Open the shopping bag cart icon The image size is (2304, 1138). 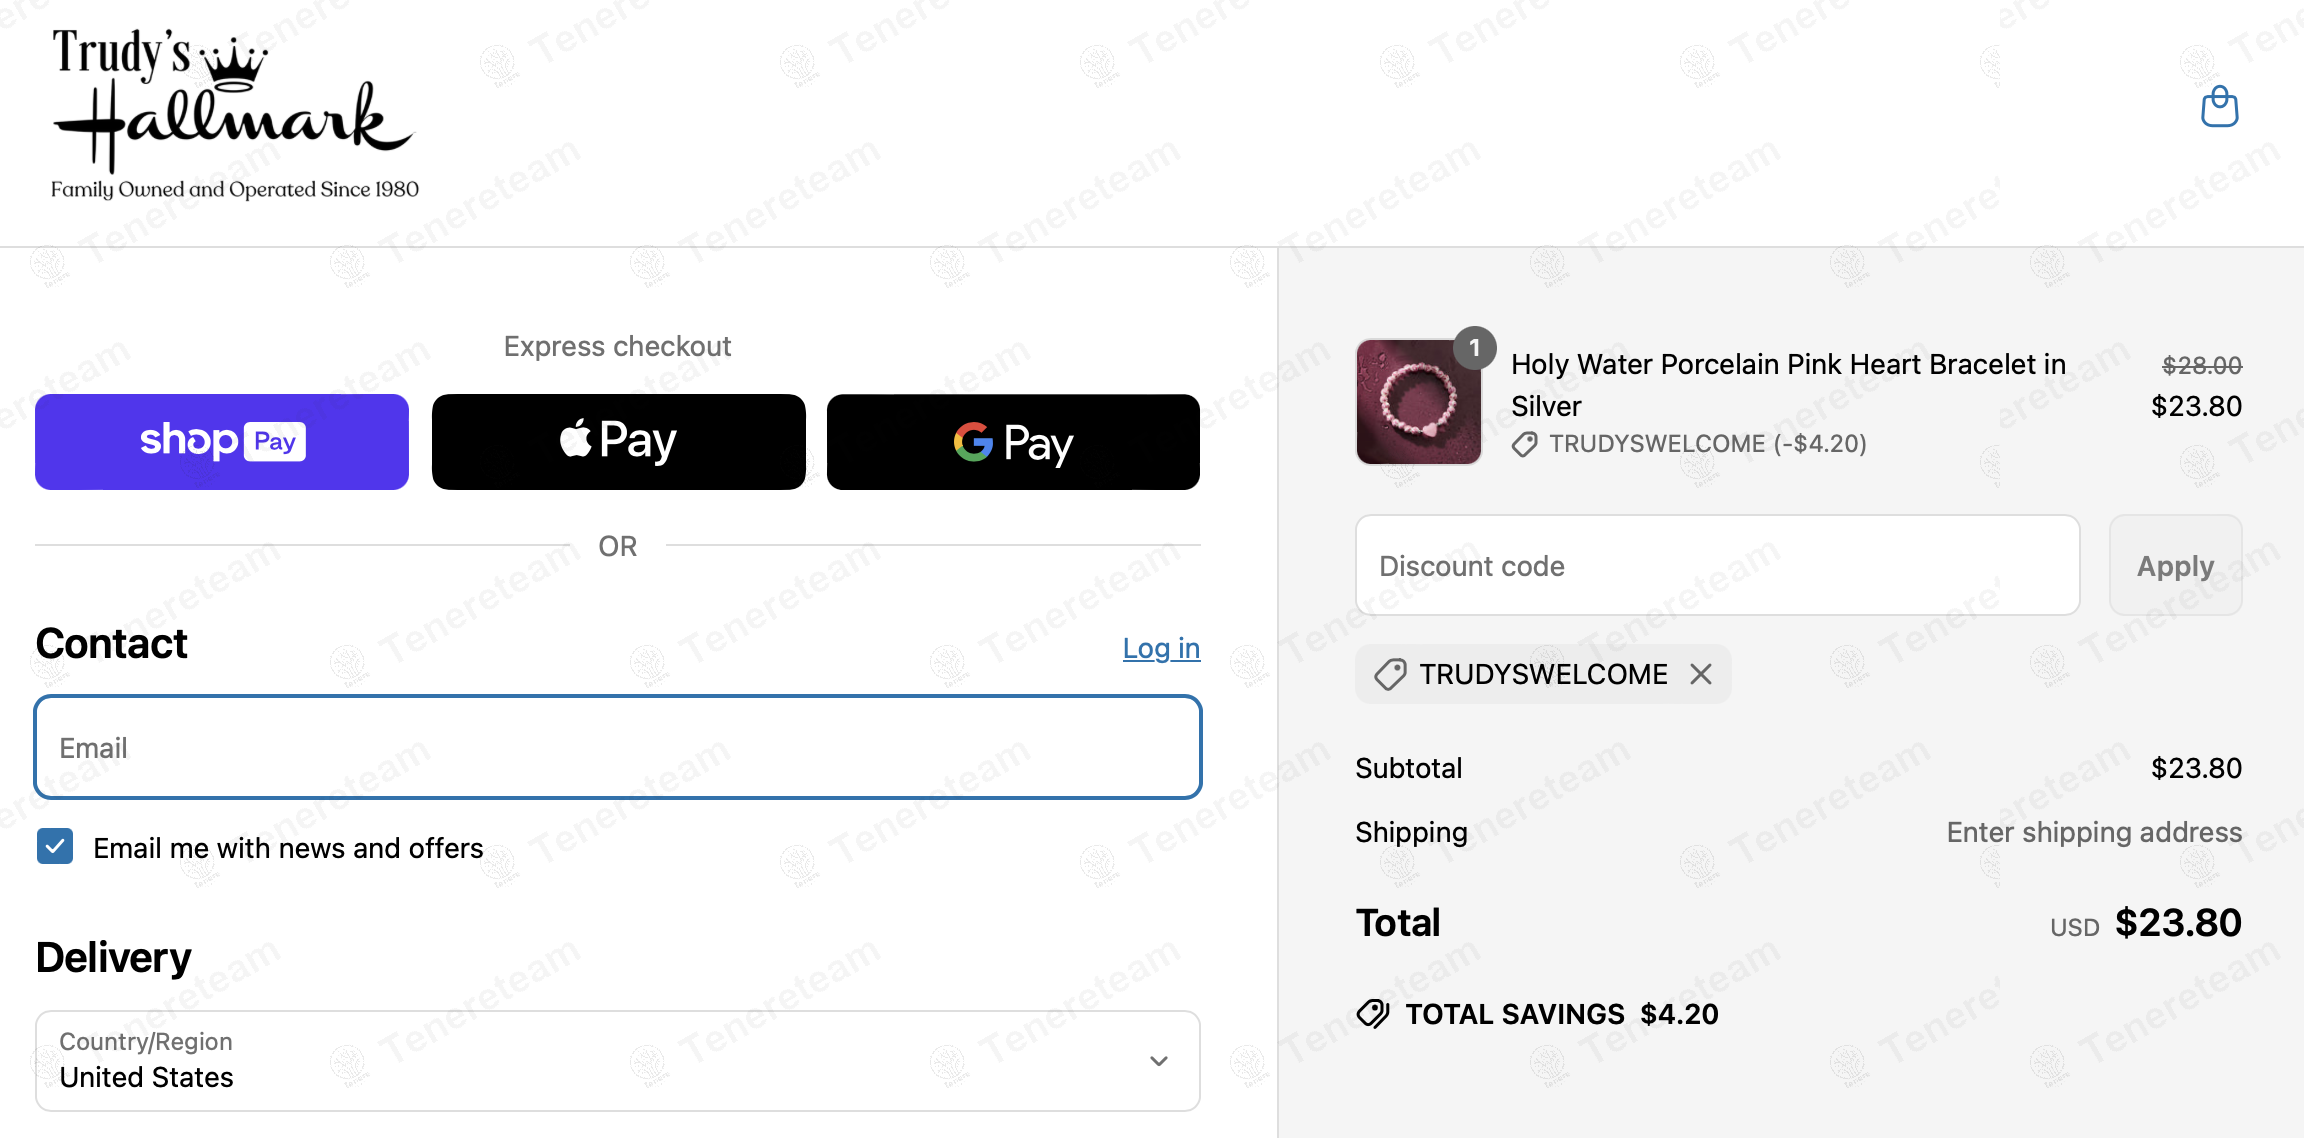pyautogui.click(x=2219, y=107)
